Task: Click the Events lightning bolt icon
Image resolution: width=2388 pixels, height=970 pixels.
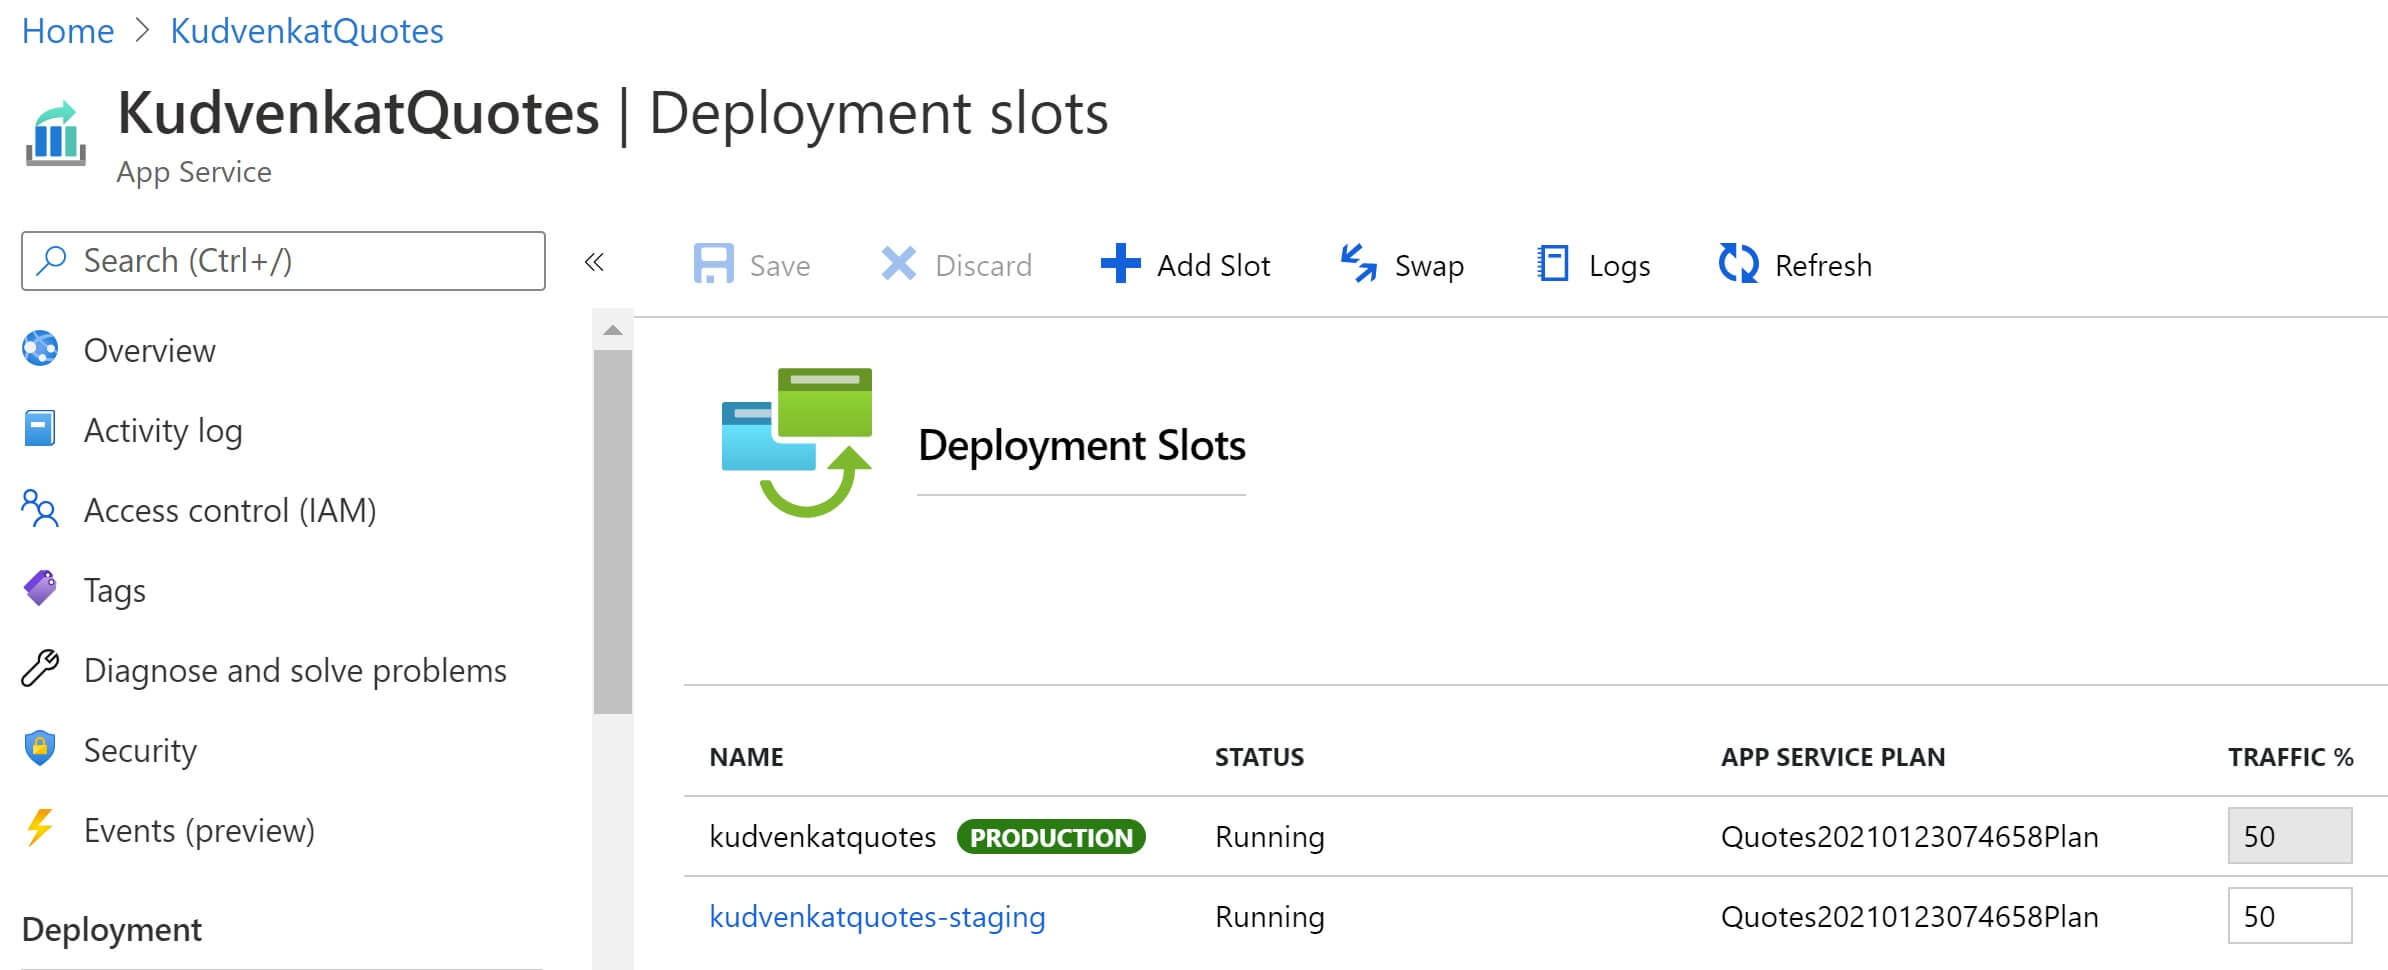Action: (40, 828)
